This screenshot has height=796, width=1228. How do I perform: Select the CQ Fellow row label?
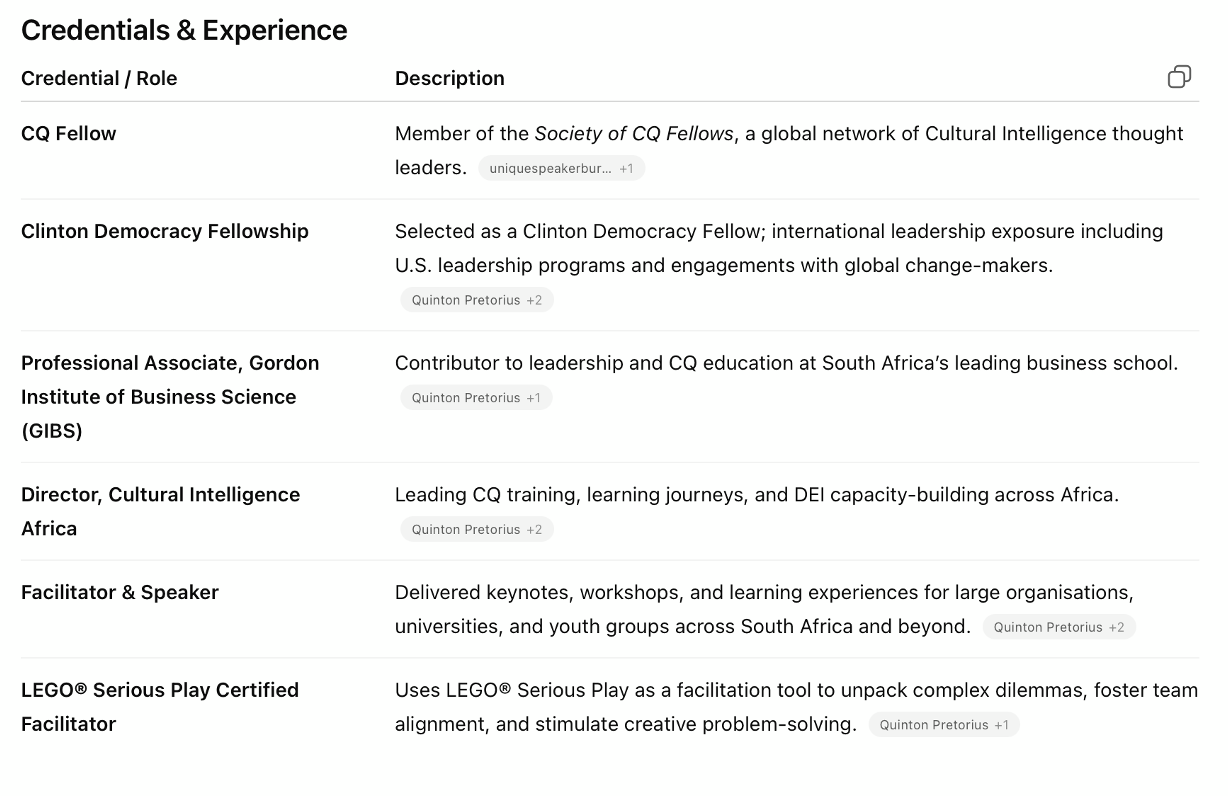coord(69,134)
